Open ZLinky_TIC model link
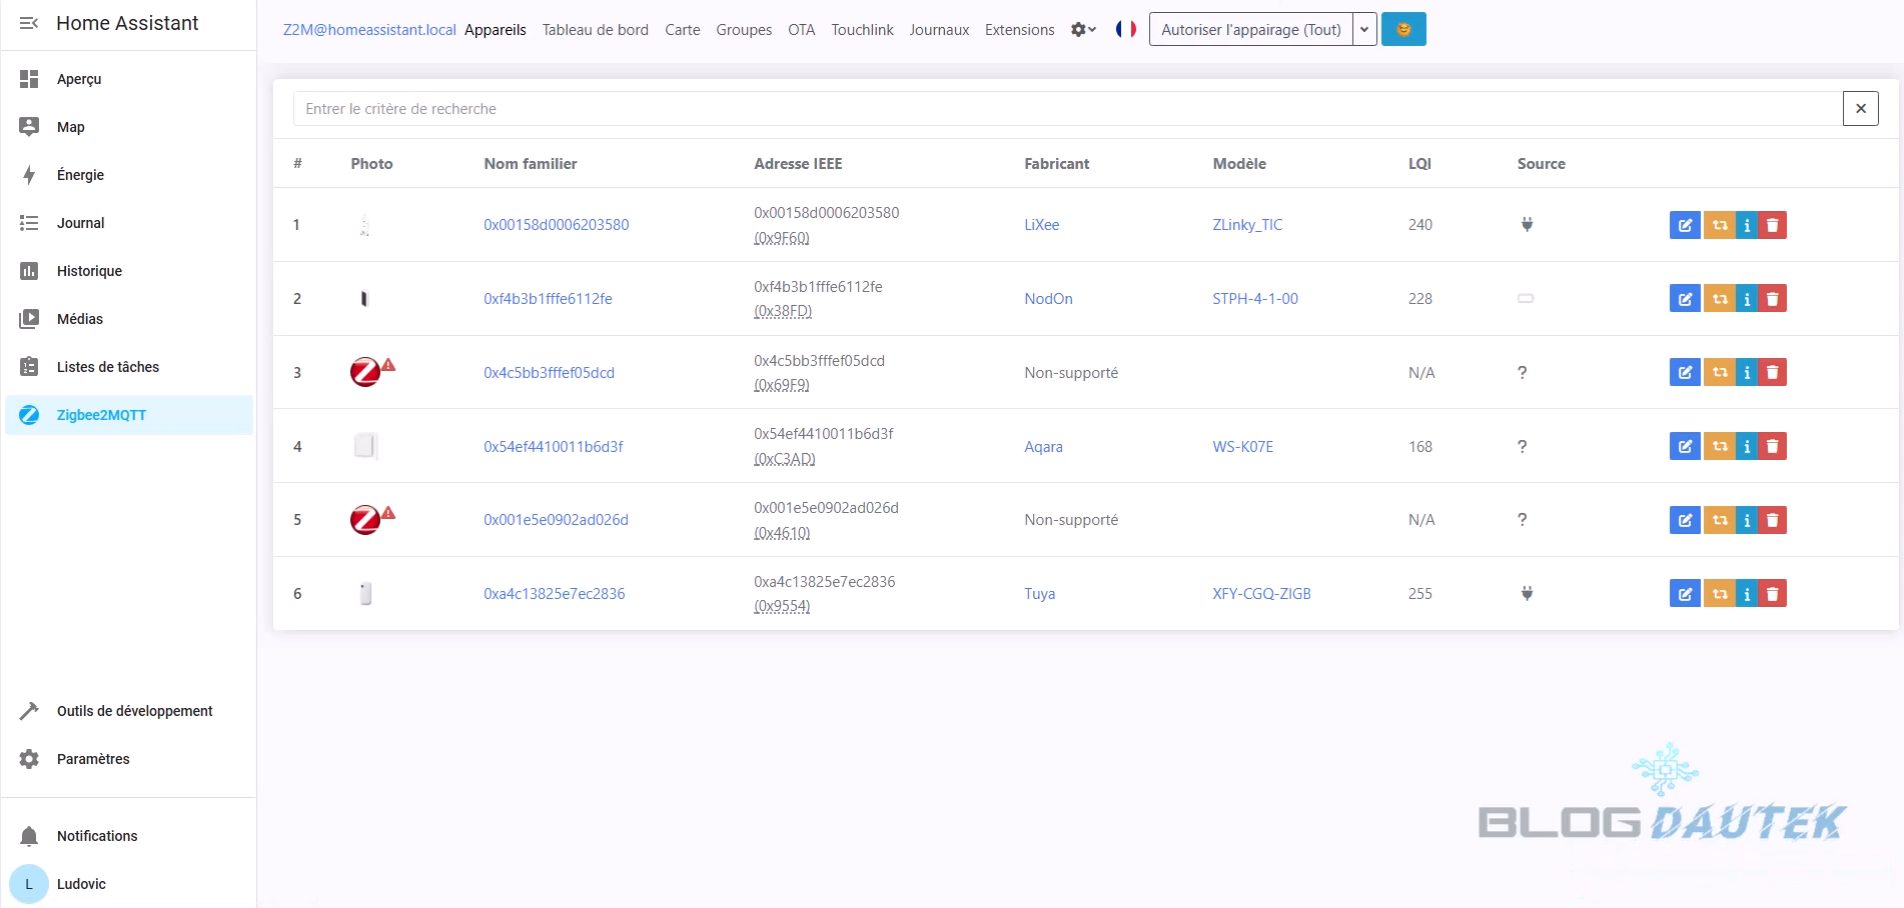Image resolution: width=1904 pixels, height=908 pixels. 1247,225
